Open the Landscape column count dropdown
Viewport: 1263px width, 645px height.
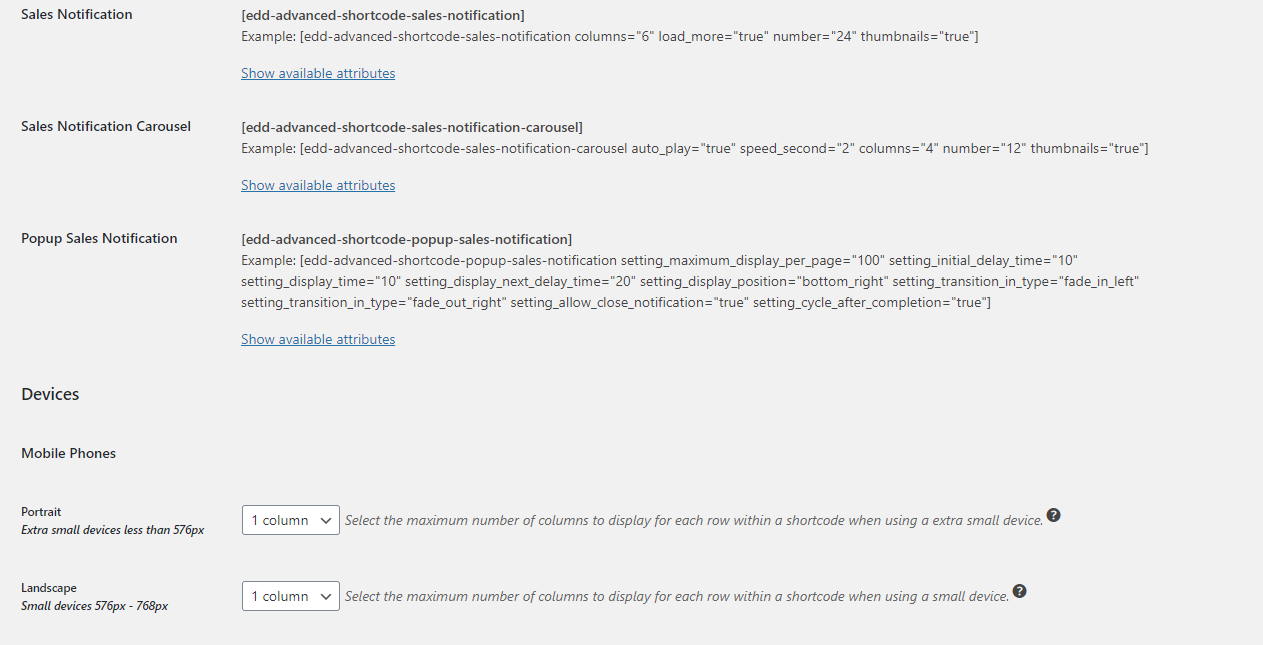pyautogui.click(x=291, y=596)
